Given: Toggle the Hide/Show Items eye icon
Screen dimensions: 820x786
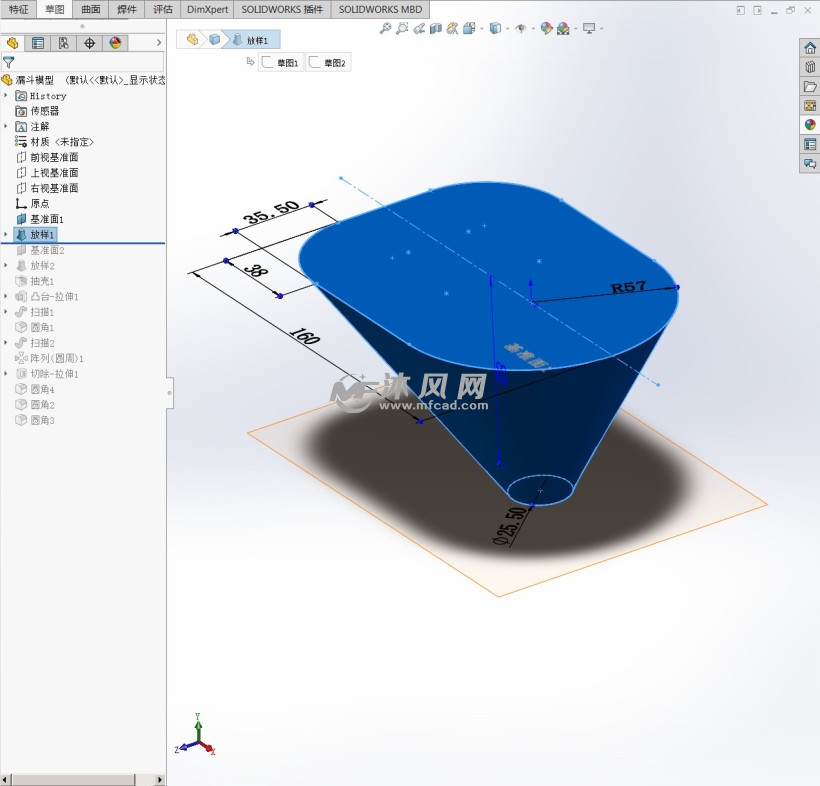Looking at the screenshot, I should [x=520, y=29].
